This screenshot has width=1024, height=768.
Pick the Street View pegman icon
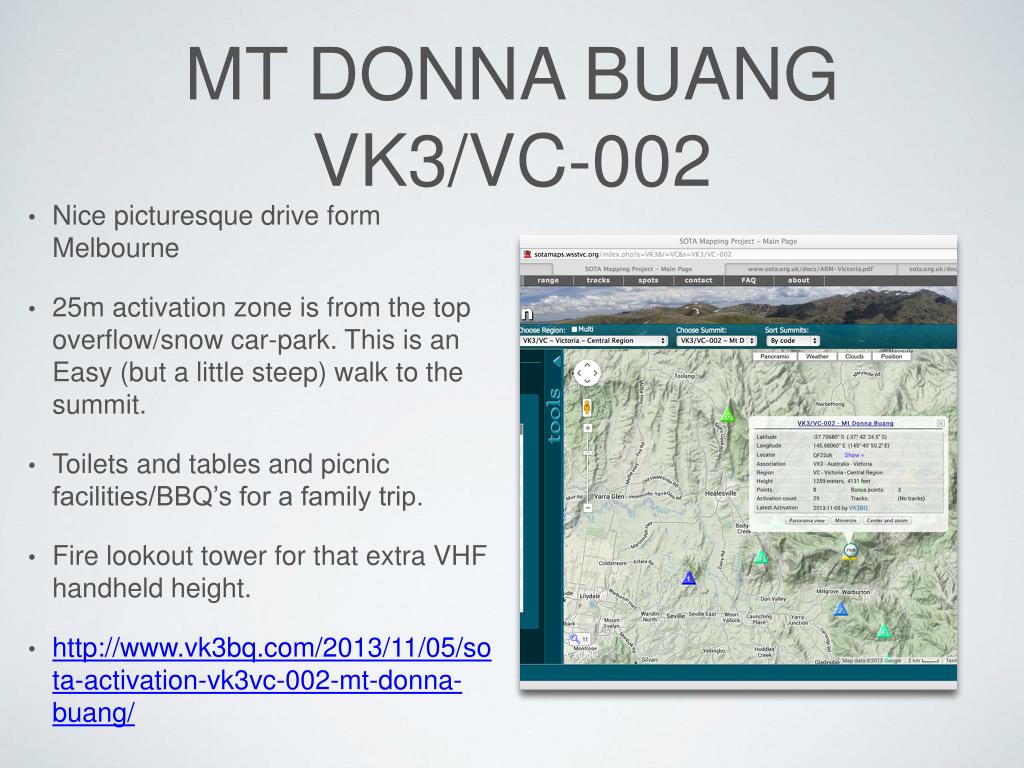point(587,408)
